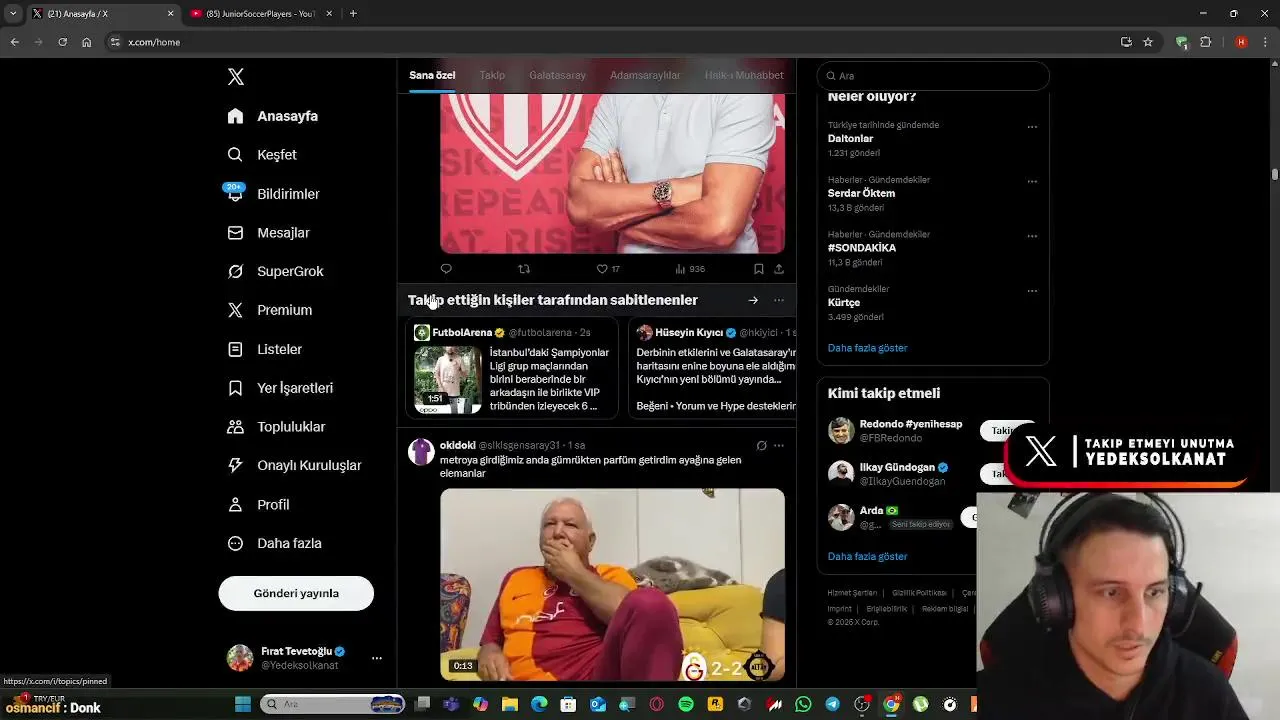
Task: Open Listeler from sidebar
Action: 264,349
